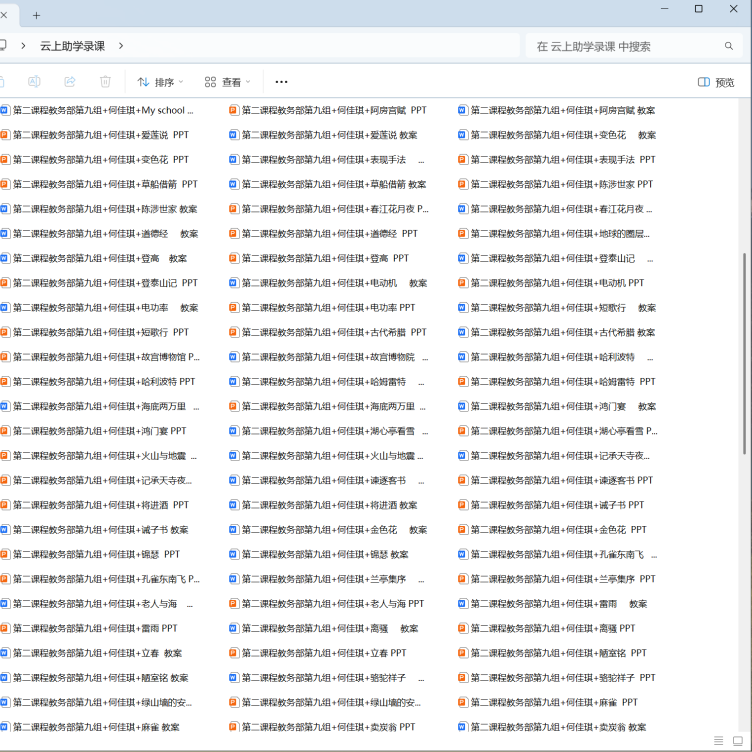Select the file name 草船借箭 教案
This screenshot has width=752, height=752.
pos(334,184)
